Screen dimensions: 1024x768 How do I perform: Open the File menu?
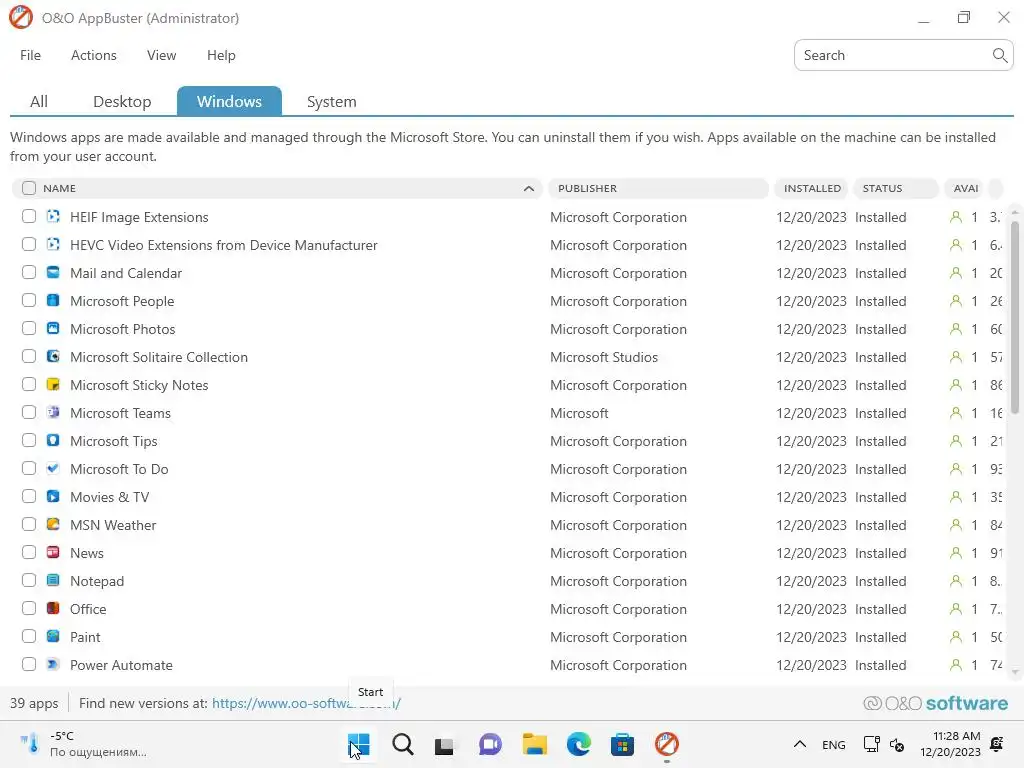click(x=30, y=56)
